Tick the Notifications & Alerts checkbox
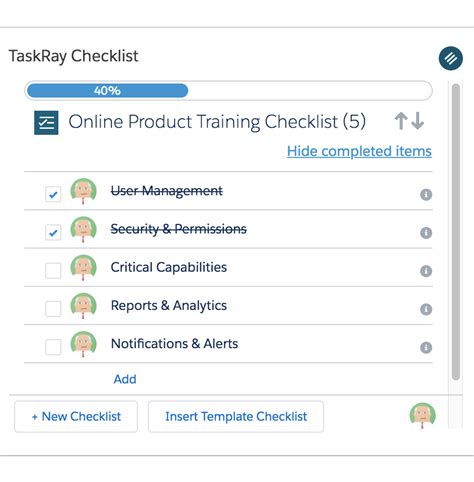The width and height of the screenshot is (474, 482). (53, 347)
